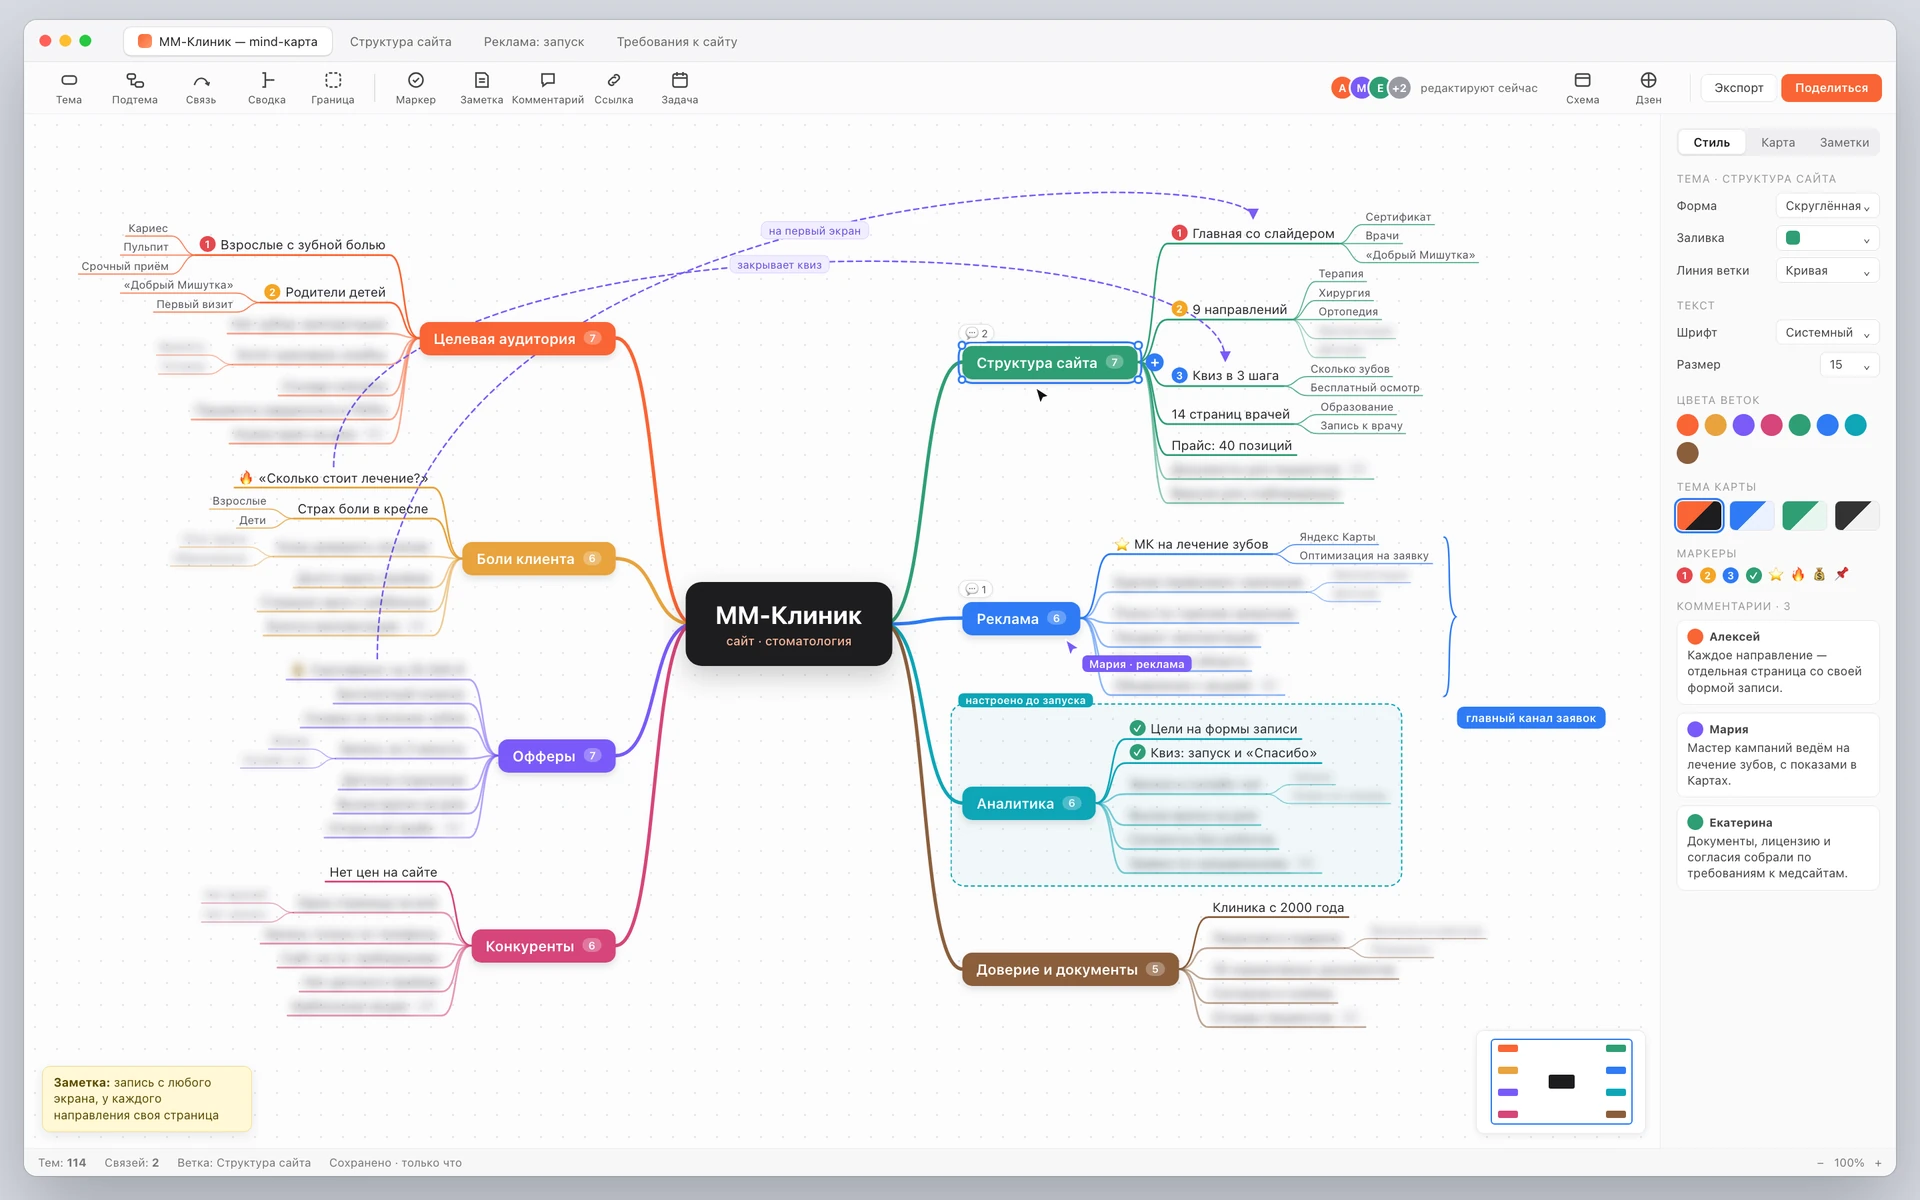1920x1200 pixels.
Task: Choose the orange branch color swatch
Action: pyautogui.click(x=1687, y=425)
